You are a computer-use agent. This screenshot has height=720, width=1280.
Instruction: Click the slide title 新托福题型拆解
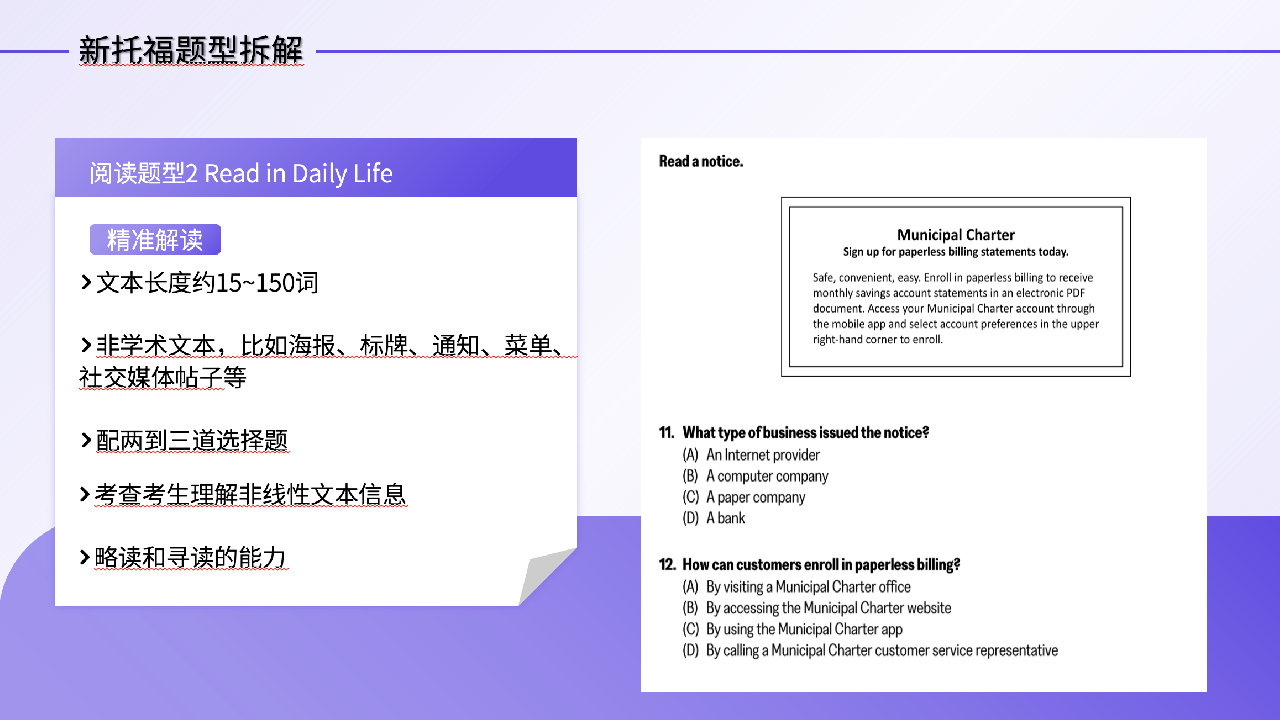190,50
